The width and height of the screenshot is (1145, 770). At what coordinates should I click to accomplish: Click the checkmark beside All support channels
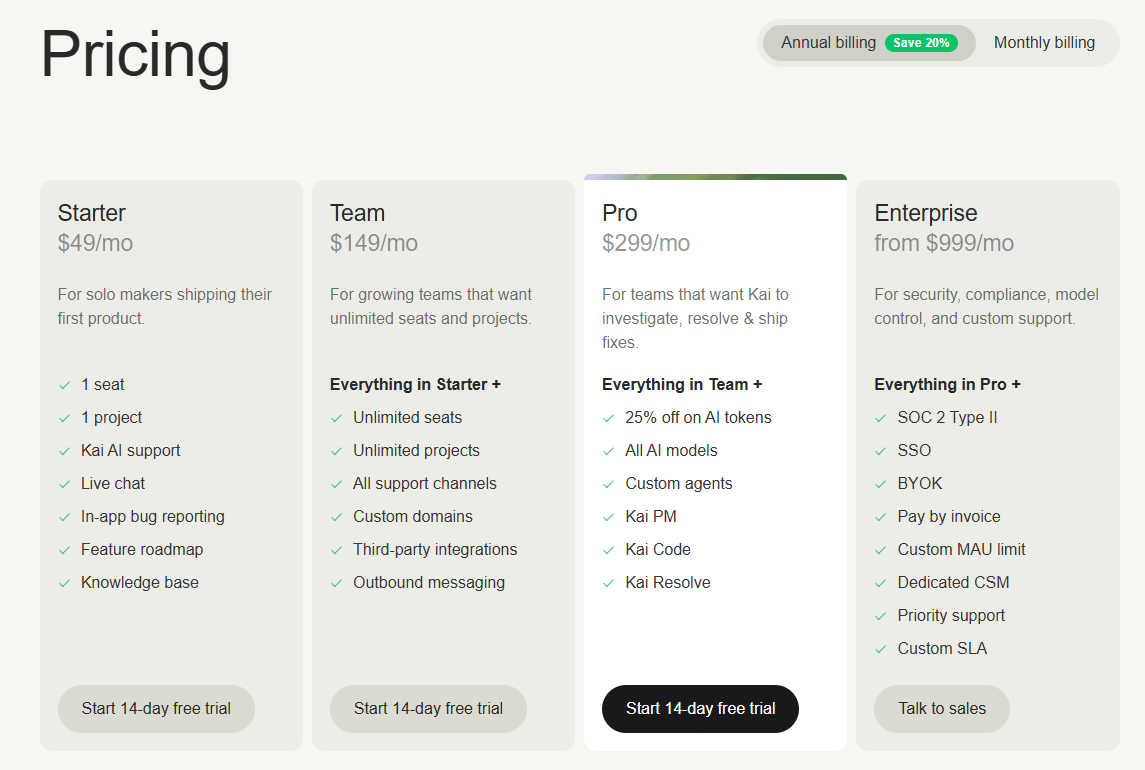[x=337, y=484]
